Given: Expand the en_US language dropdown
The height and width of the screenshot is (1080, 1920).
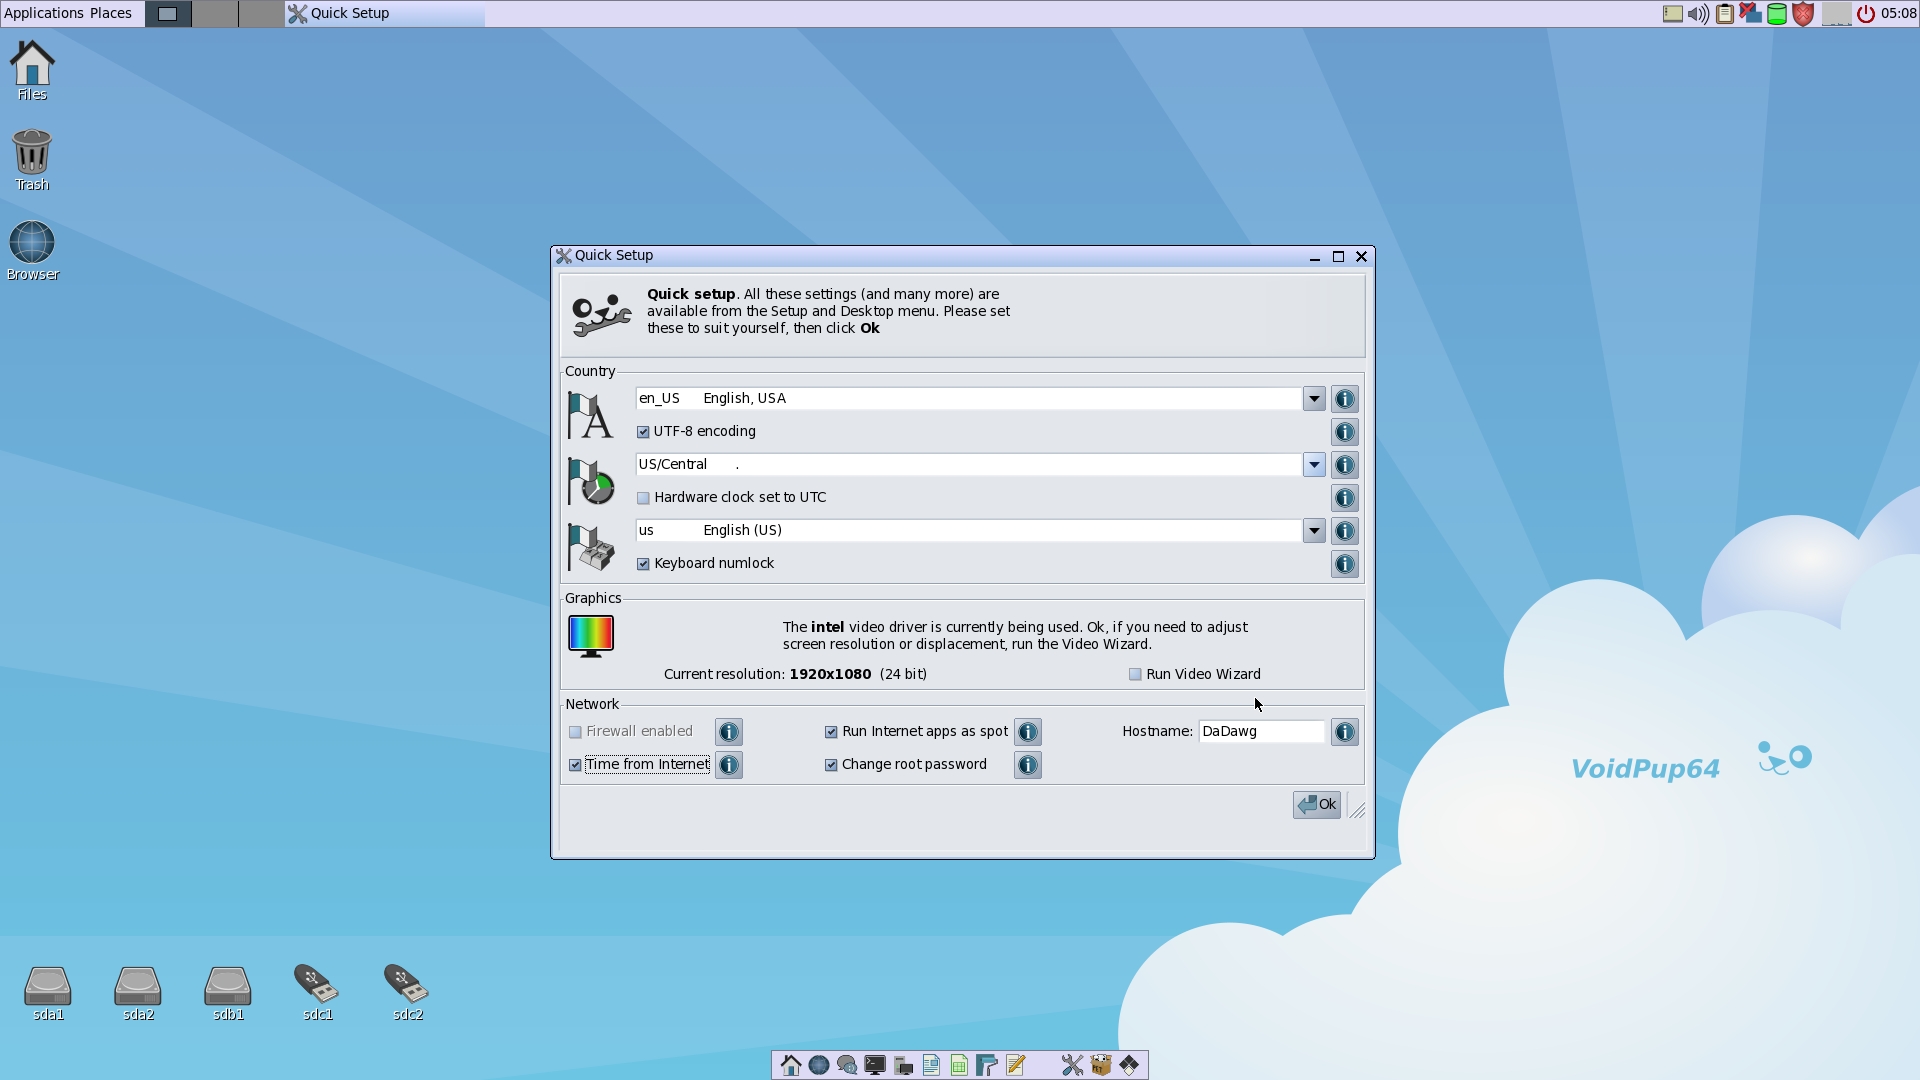Looking at the screenshot, I should 1314,399.
